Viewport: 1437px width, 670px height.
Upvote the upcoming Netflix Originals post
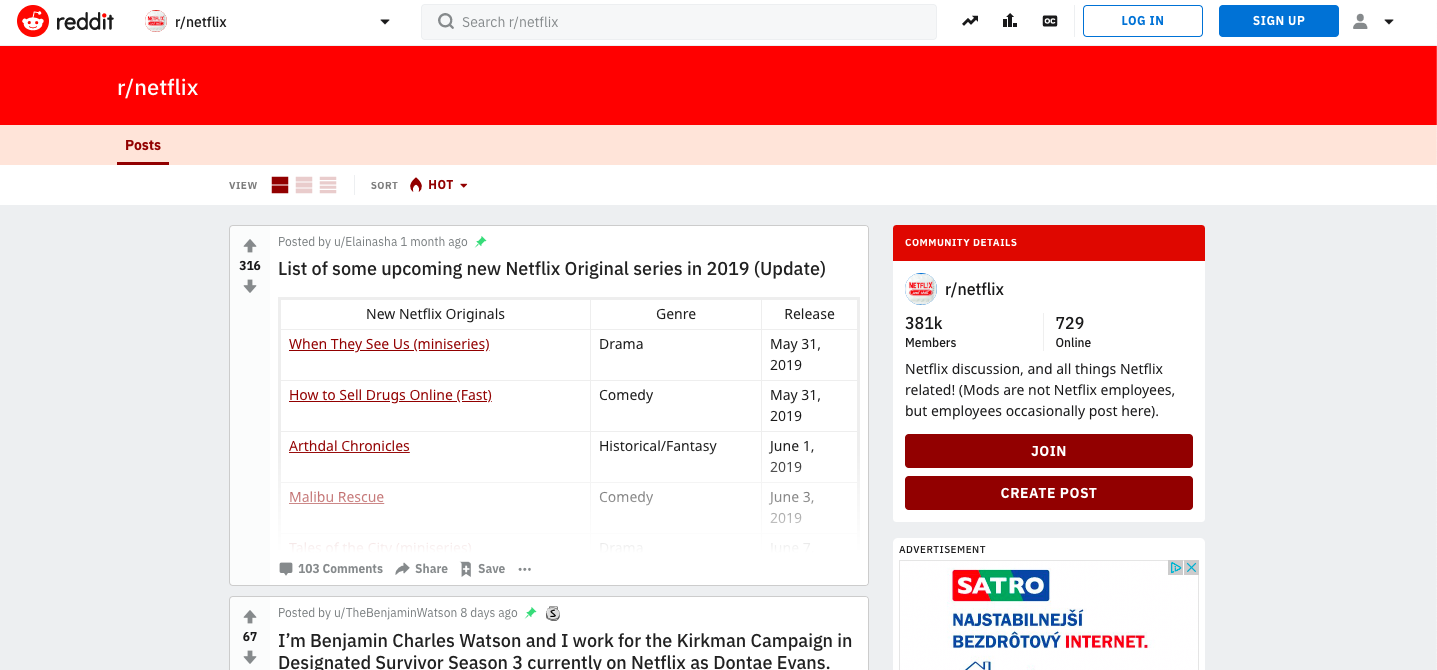pos(250,246)
